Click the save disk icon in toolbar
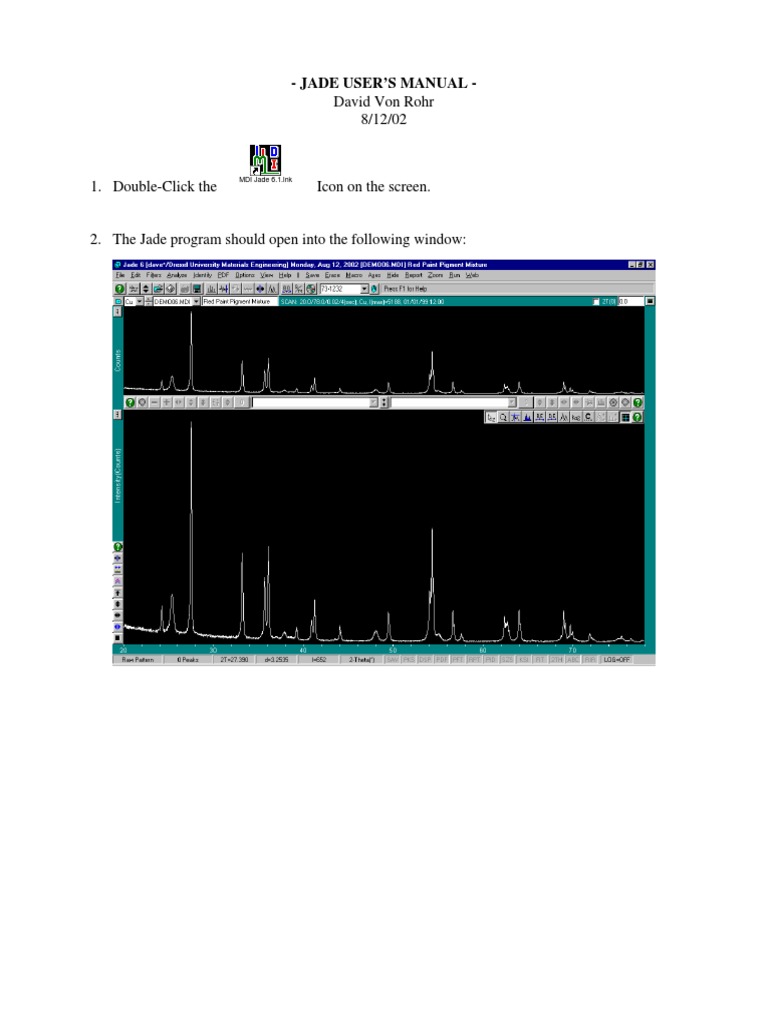Image resolution: width=768 pixels, height=1024 pixels. (197, 289)
